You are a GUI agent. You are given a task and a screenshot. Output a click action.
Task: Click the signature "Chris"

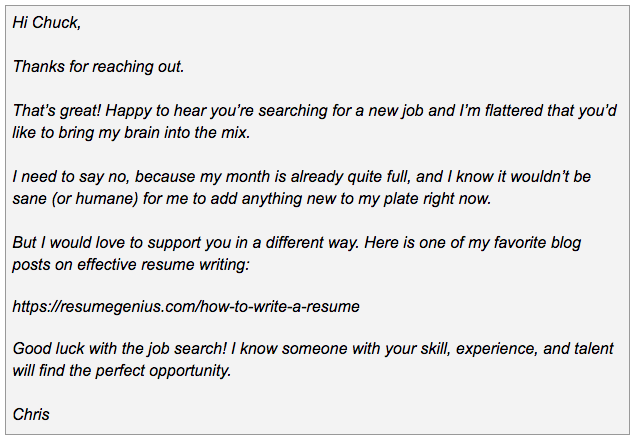31,413
